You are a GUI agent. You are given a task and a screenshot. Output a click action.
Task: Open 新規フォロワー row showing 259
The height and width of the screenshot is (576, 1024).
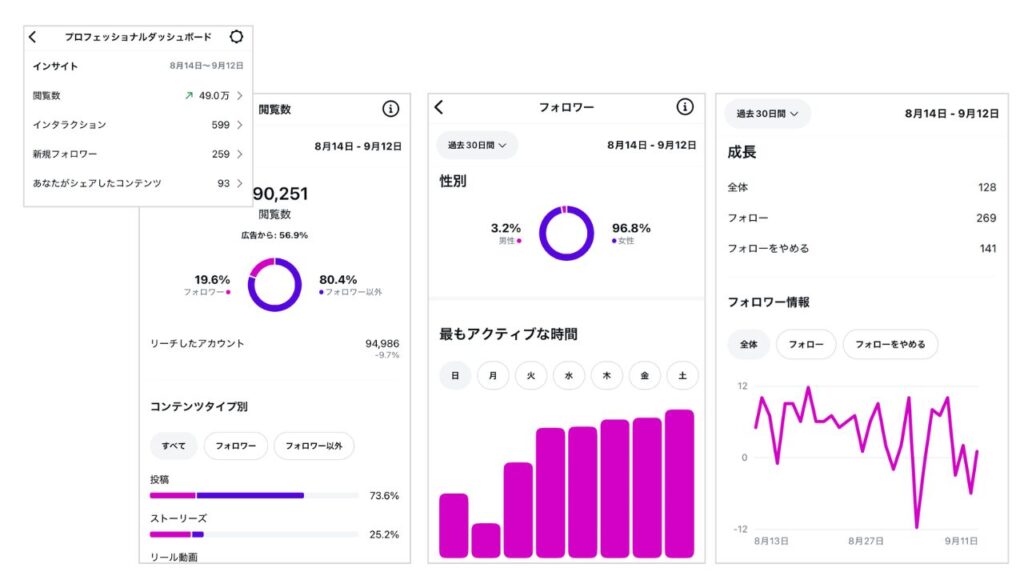pos(138,154)
